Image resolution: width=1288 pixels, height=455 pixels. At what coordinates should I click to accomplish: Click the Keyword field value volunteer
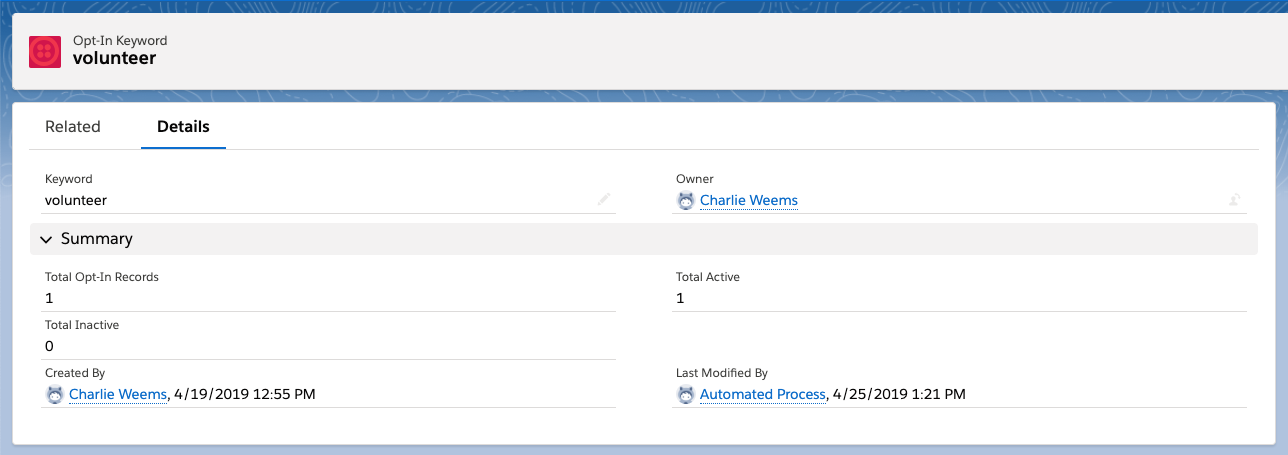point(76,200)
